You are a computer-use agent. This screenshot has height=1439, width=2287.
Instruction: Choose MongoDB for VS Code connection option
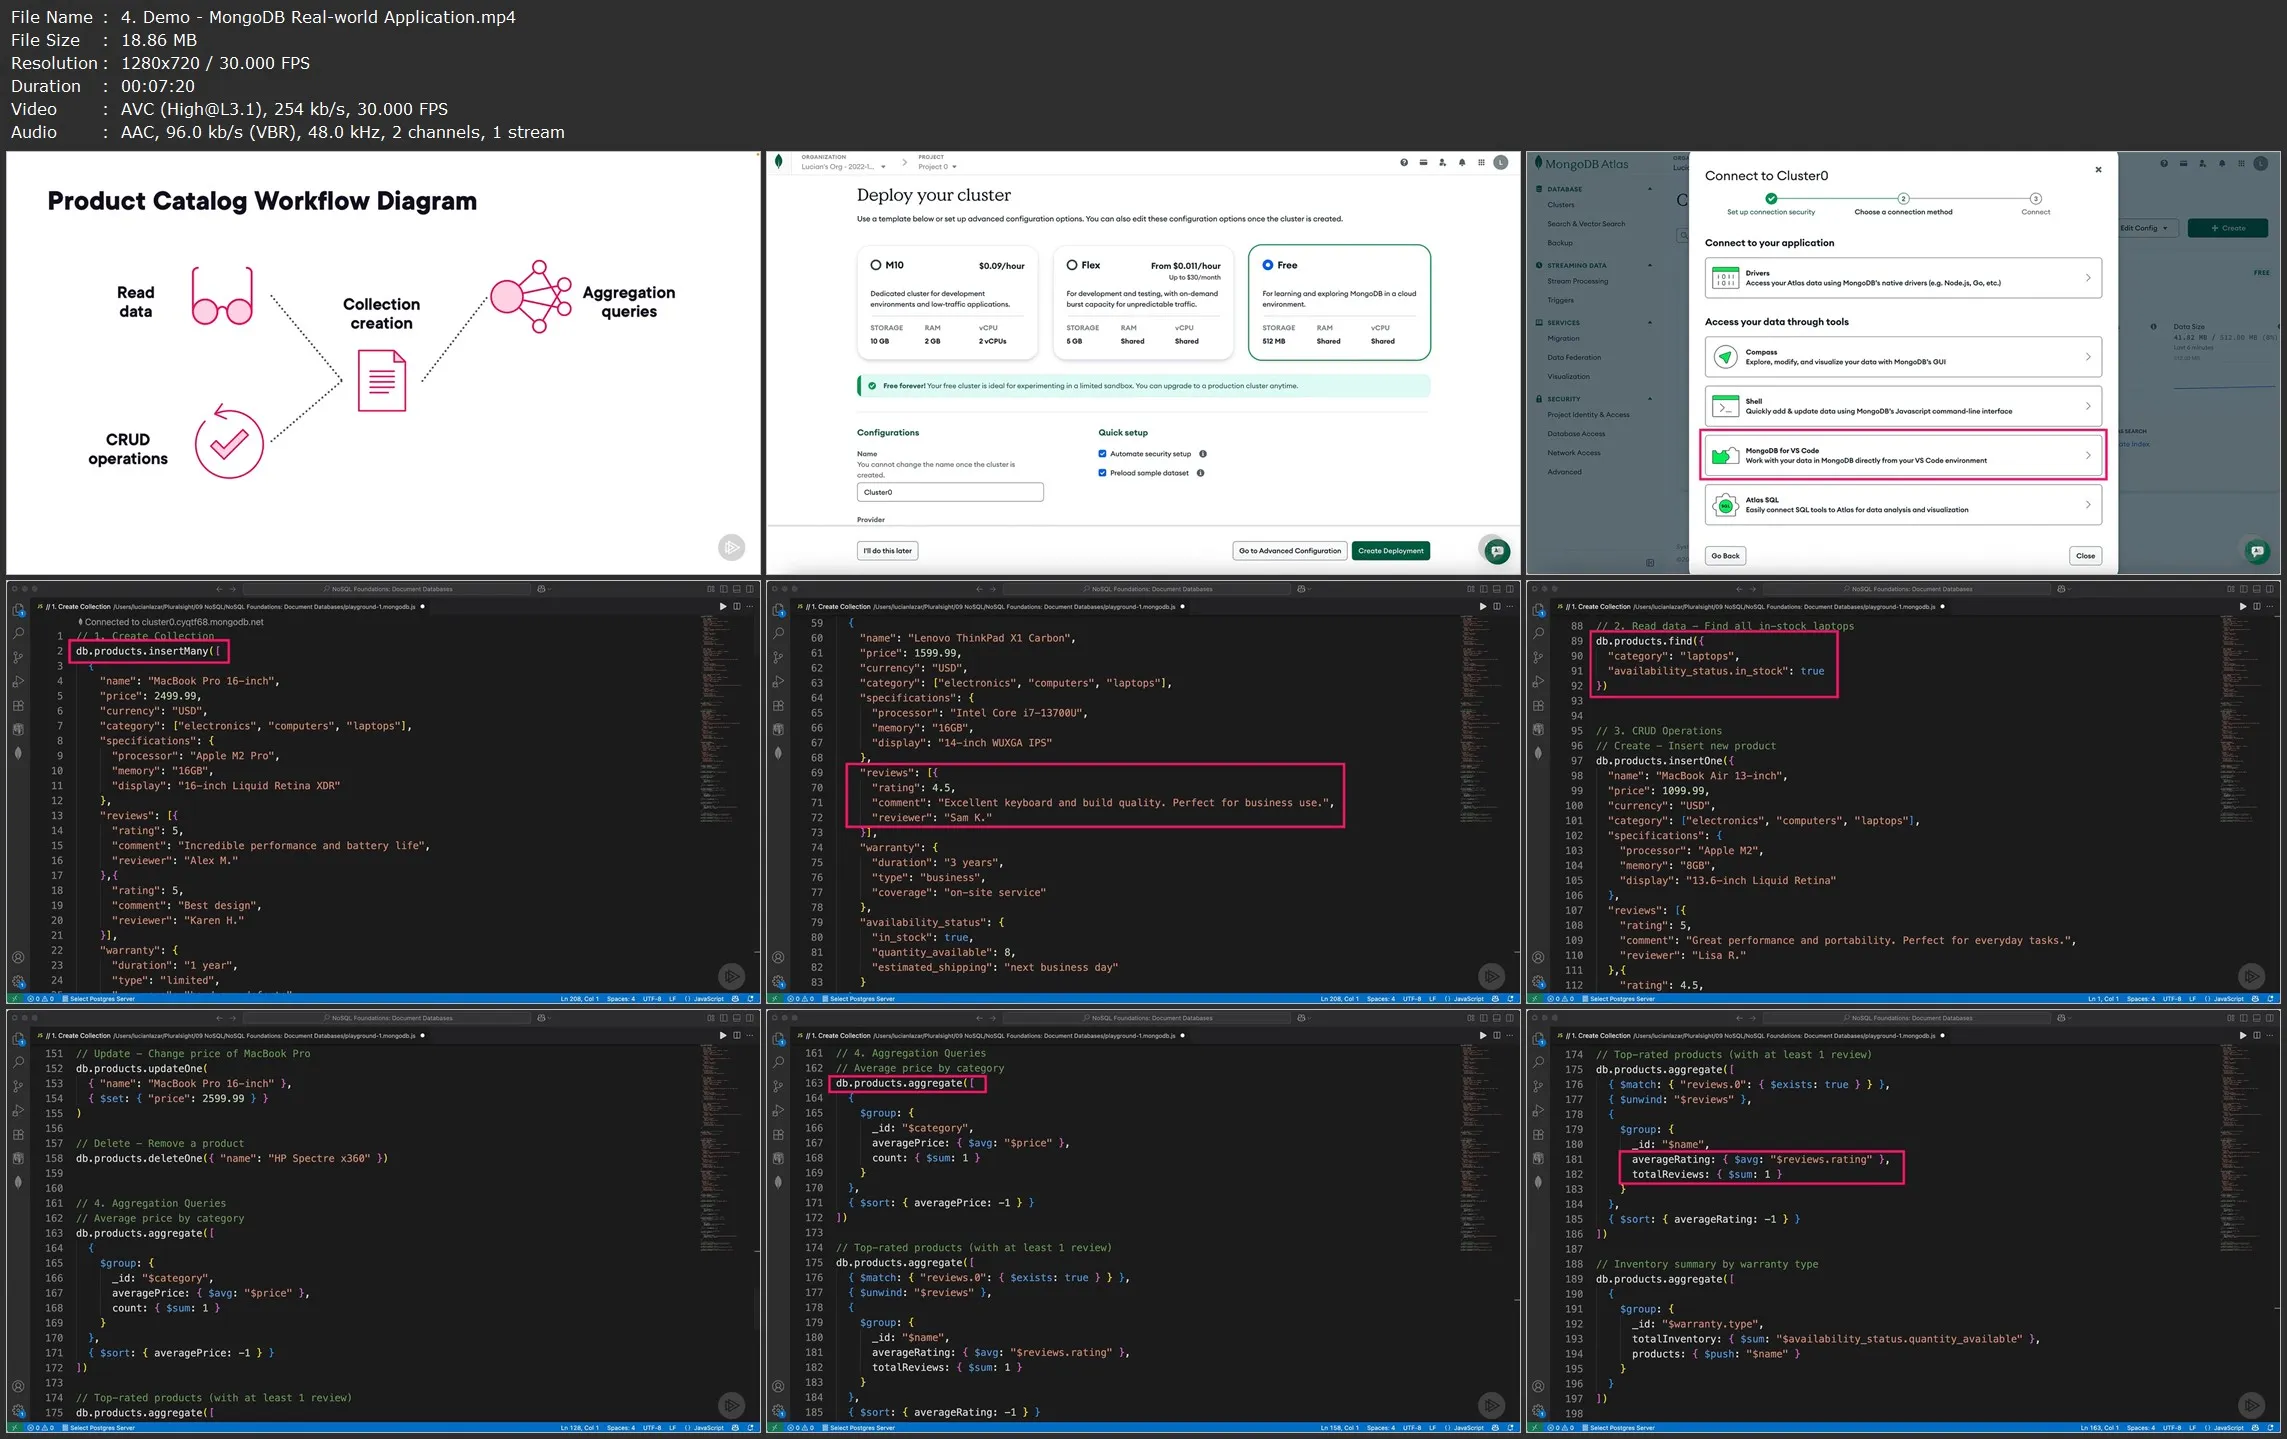pyautogui.click(x=1903, y=456)
